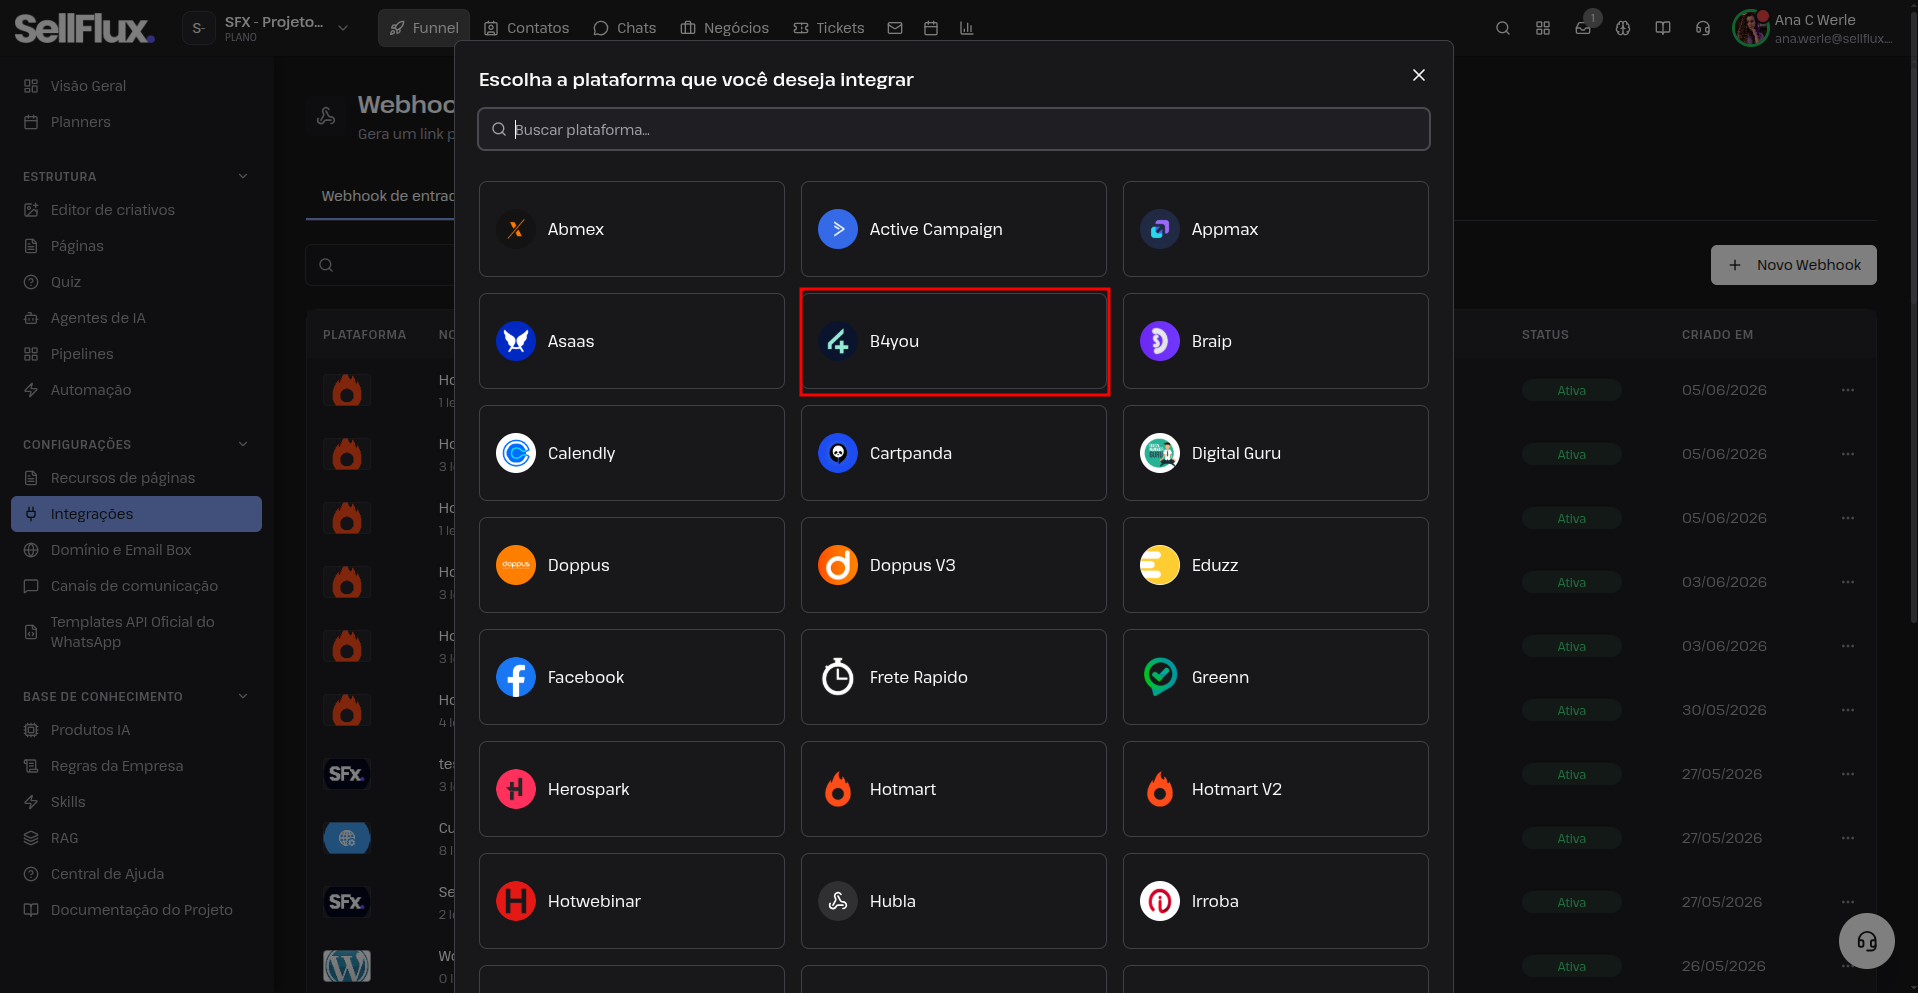The width and height of the screenshot is (1918, 993).
Task: Click the top bar search magnifier icon
Action: 1502,28
